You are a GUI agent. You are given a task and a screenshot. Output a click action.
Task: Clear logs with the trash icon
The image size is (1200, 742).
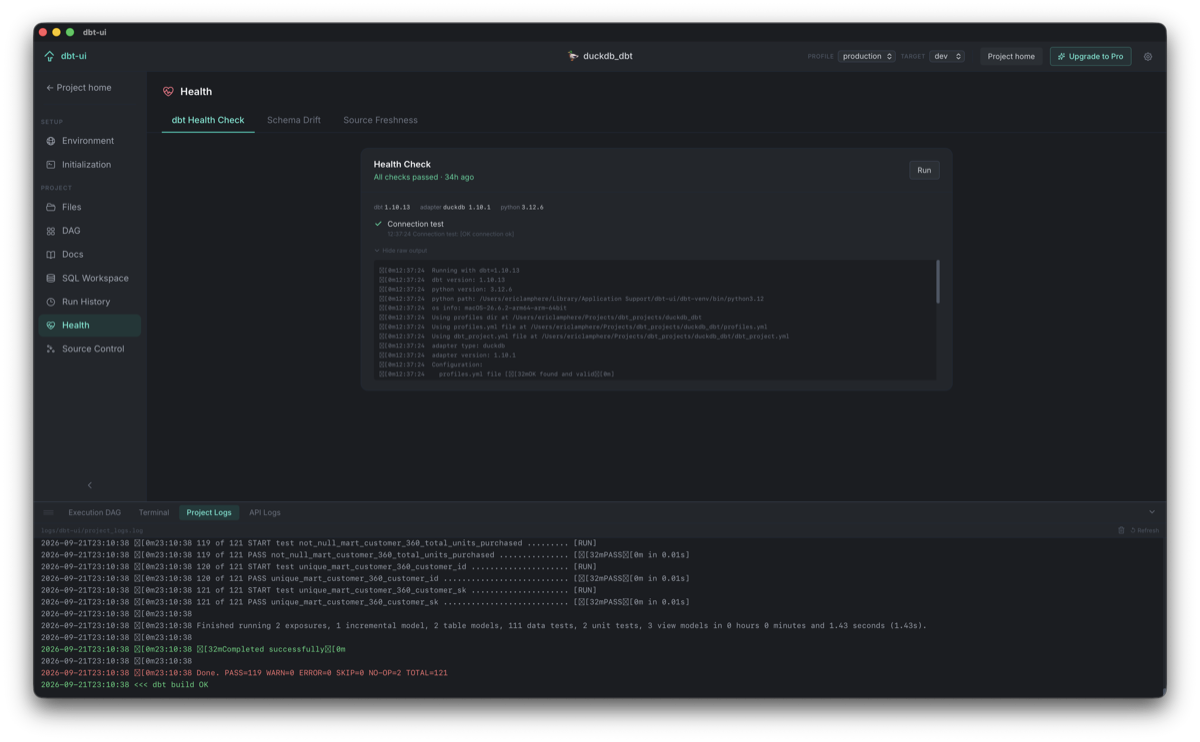click(1121, 531)
